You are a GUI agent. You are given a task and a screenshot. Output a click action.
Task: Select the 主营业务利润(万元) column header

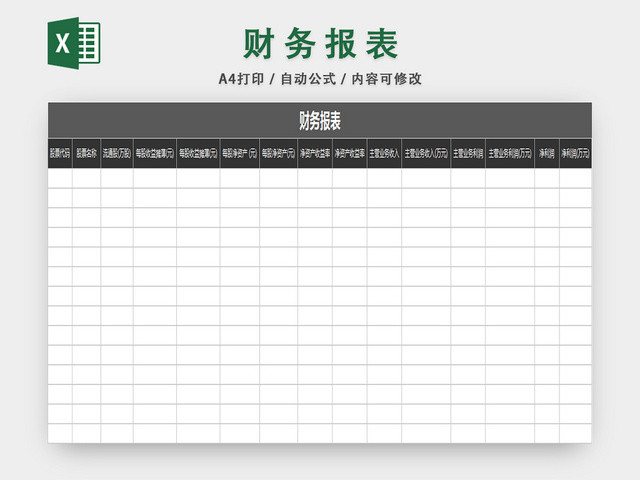[x=510, y=153]
